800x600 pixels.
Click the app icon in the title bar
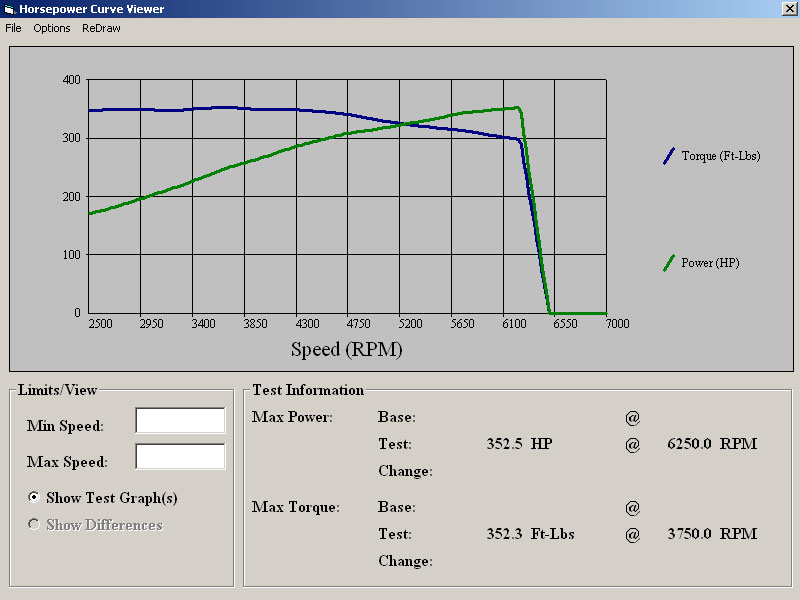9,9
